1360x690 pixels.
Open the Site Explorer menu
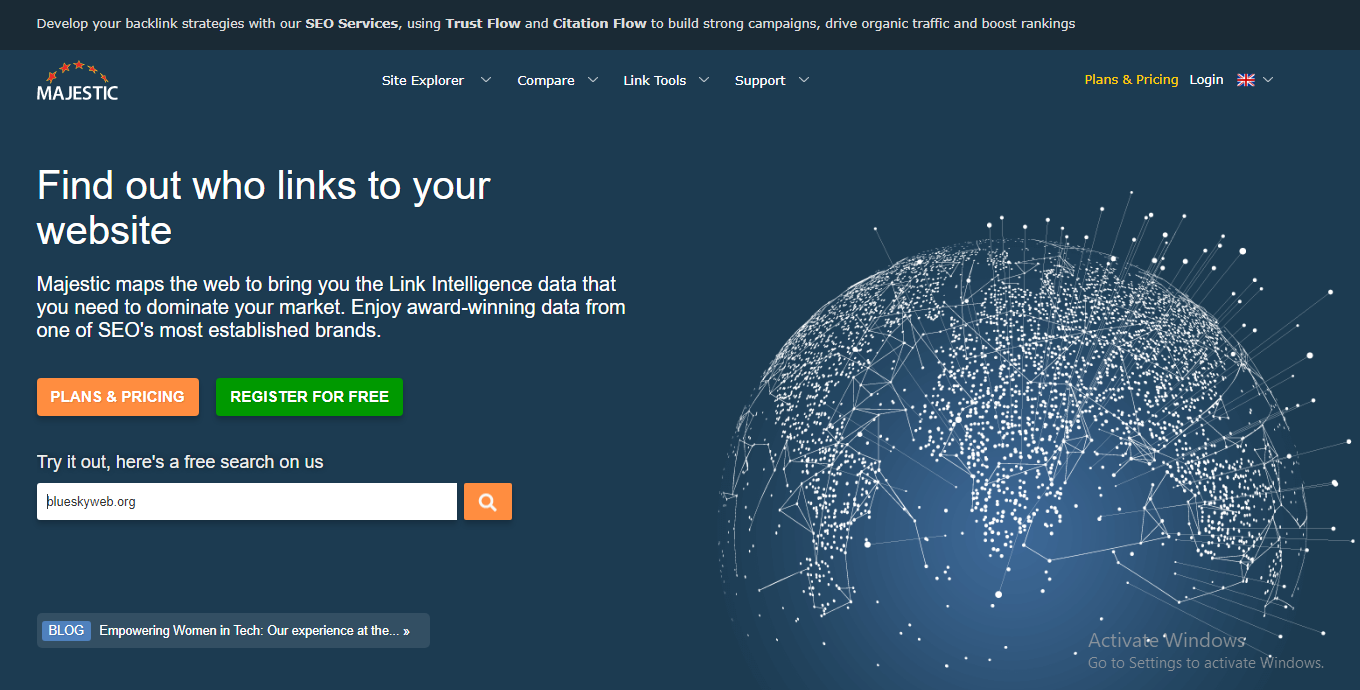point(423,81)
